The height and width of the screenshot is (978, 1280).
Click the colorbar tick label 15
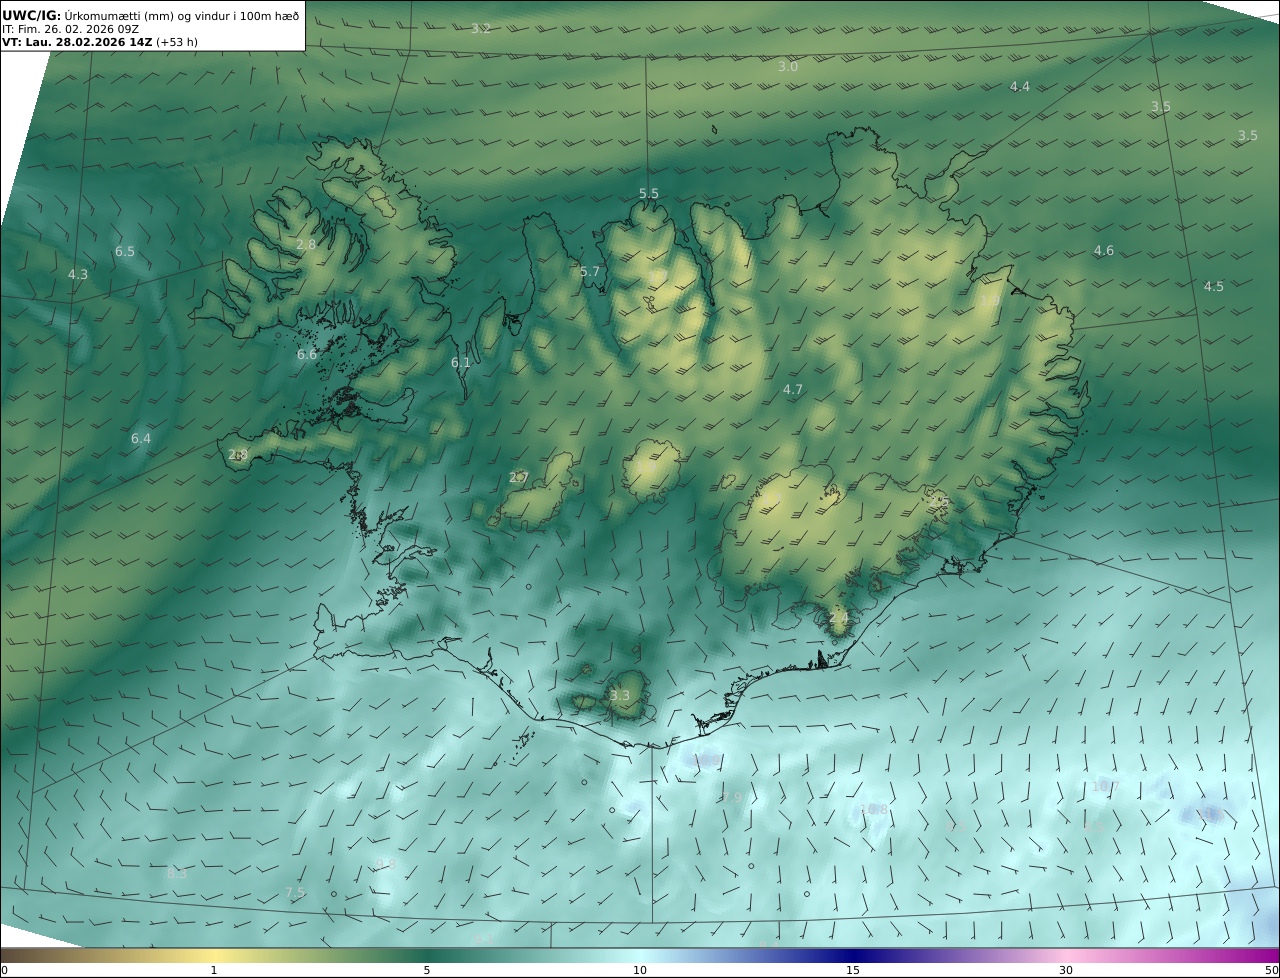[x=853, y=970]
